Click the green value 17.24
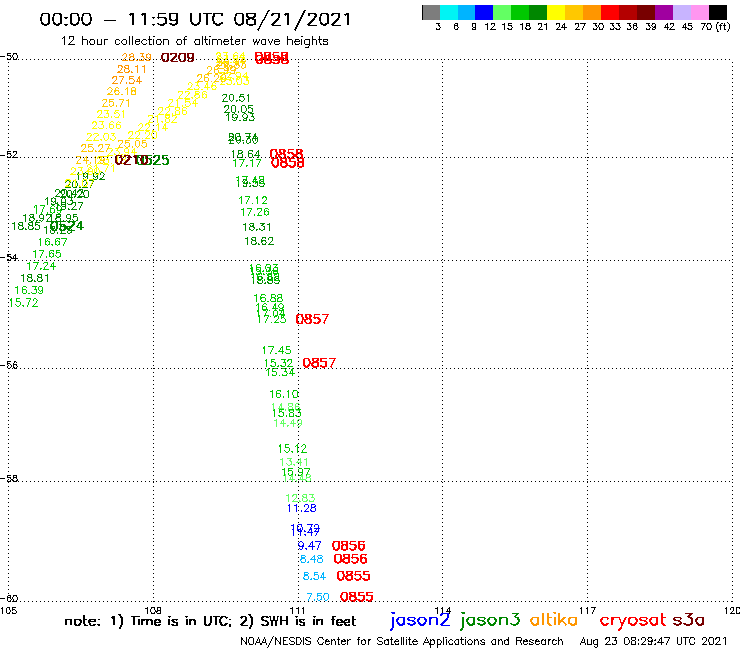Screen dimensions: 740x650 pyautogui.click(x=41, y=266)
